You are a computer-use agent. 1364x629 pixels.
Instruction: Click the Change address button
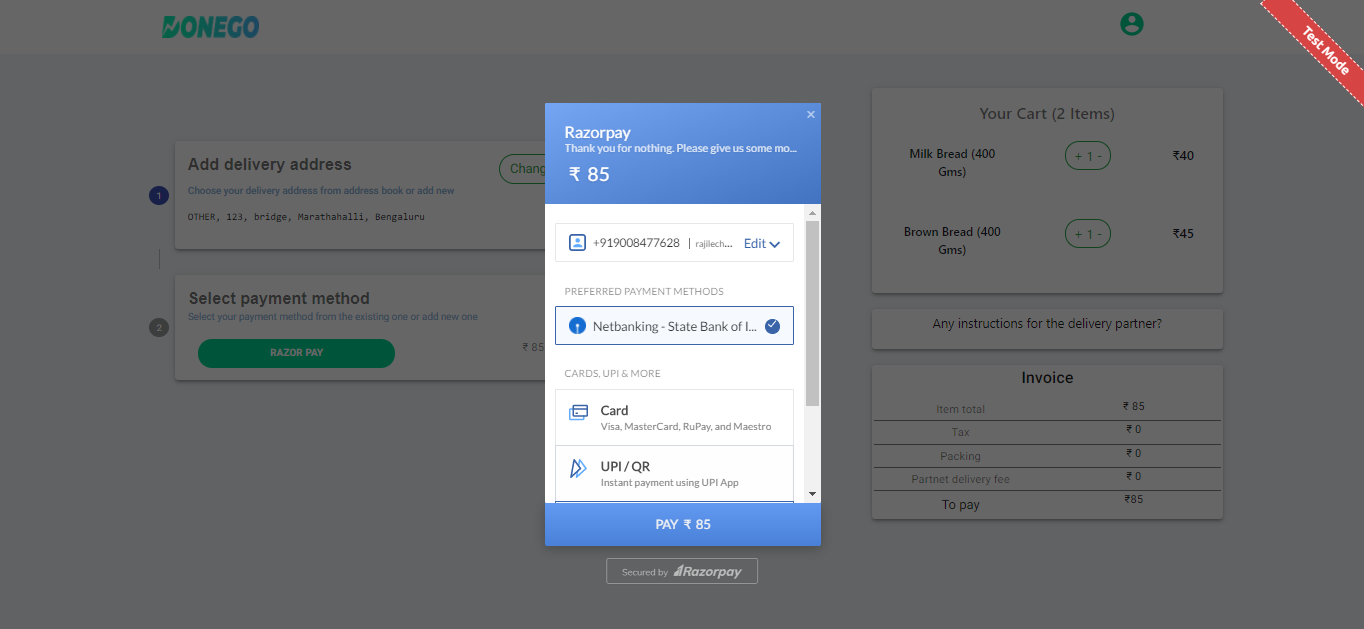(x=522, y=169)
